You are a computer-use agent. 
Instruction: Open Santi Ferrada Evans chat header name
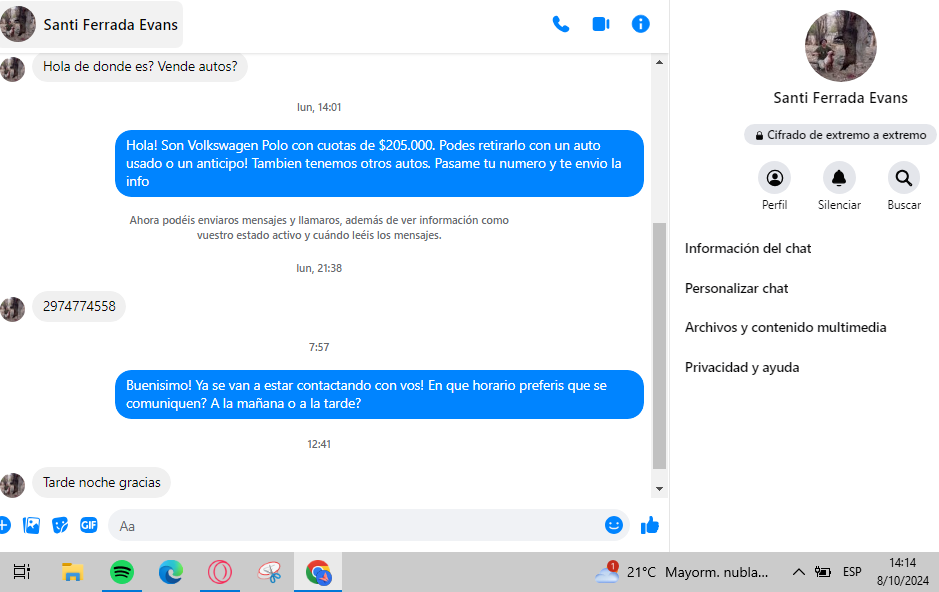tap(110, 24)
